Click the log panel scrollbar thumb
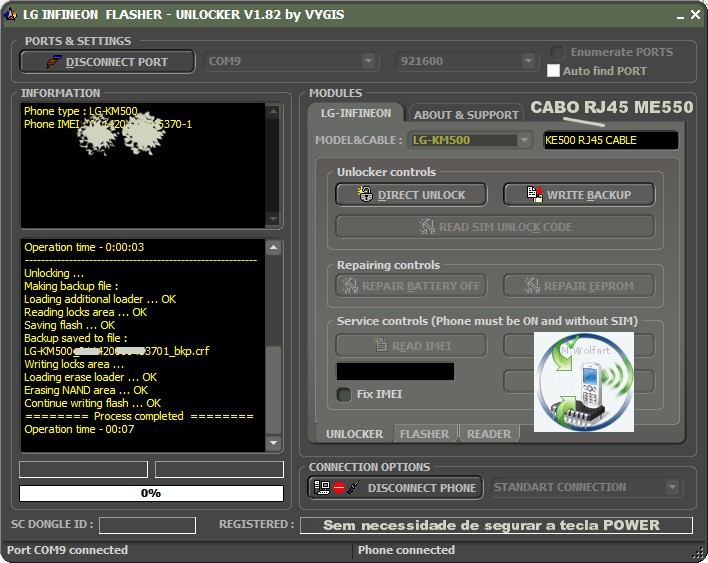 273,391
